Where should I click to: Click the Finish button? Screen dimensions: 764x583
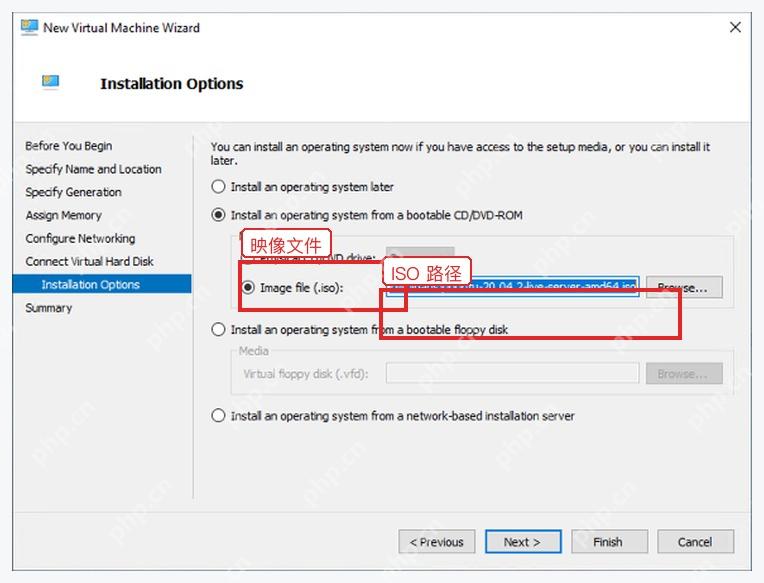(x=609, y=542)
